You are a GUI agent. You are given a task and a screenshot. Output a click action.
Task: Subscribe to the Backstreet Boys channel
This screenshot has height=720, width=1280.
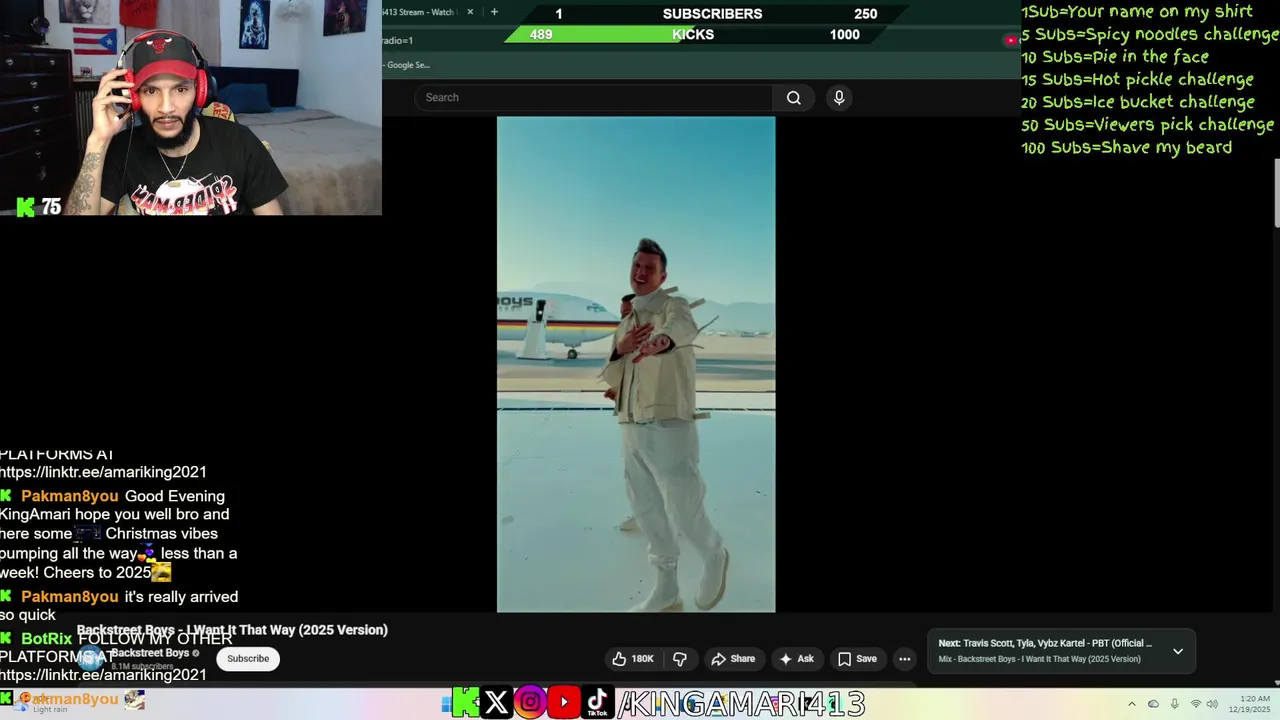[x=248, y=658]
